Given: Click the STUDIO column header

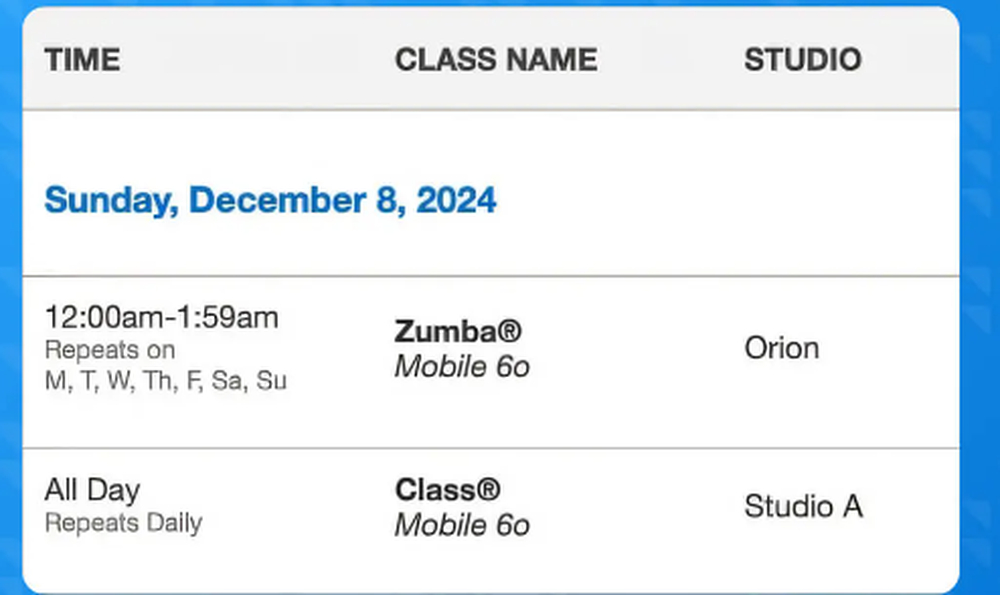Looking at the screenshot, I should (x=802, y=60).
